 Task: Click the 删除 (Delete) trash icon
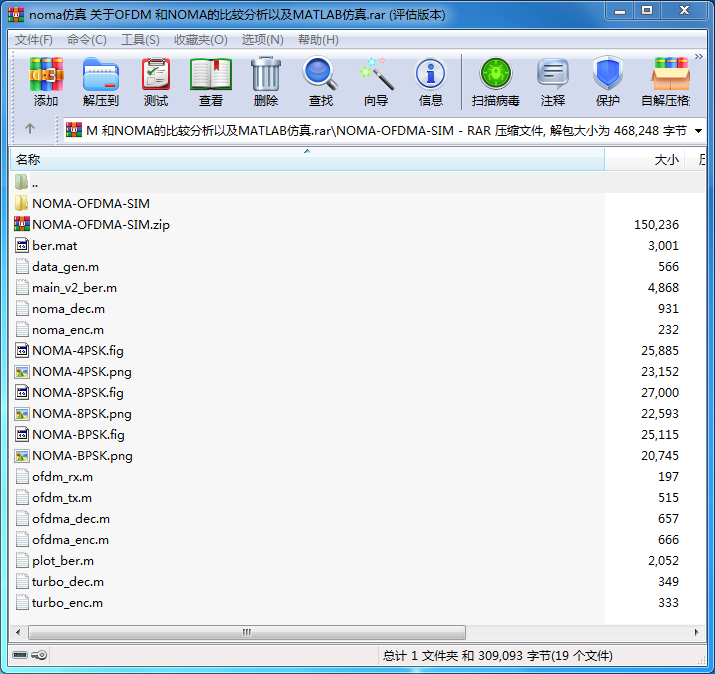click(x=266, y=74)
